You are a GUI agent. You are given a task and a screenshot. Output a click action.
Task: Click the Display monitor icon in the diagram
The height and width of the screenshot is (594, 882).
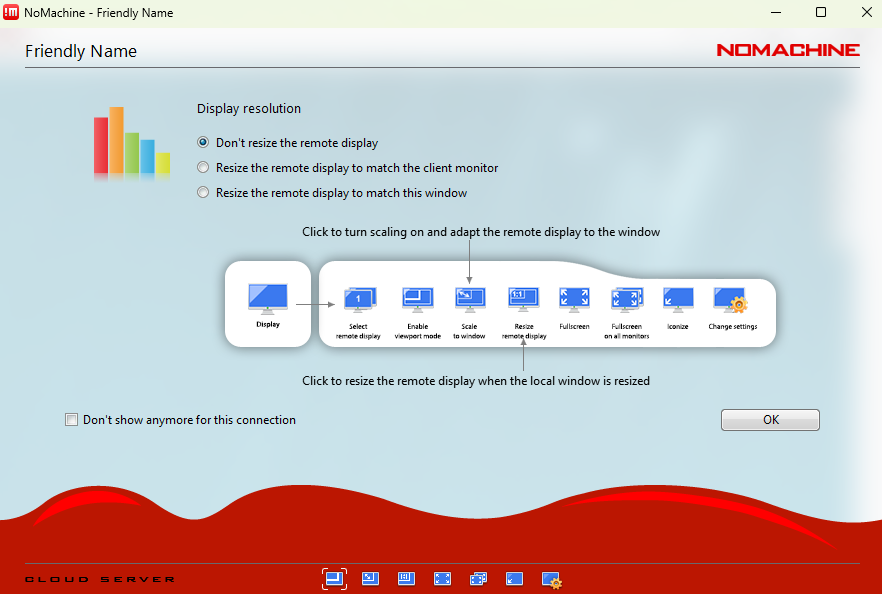pos(268,299)
